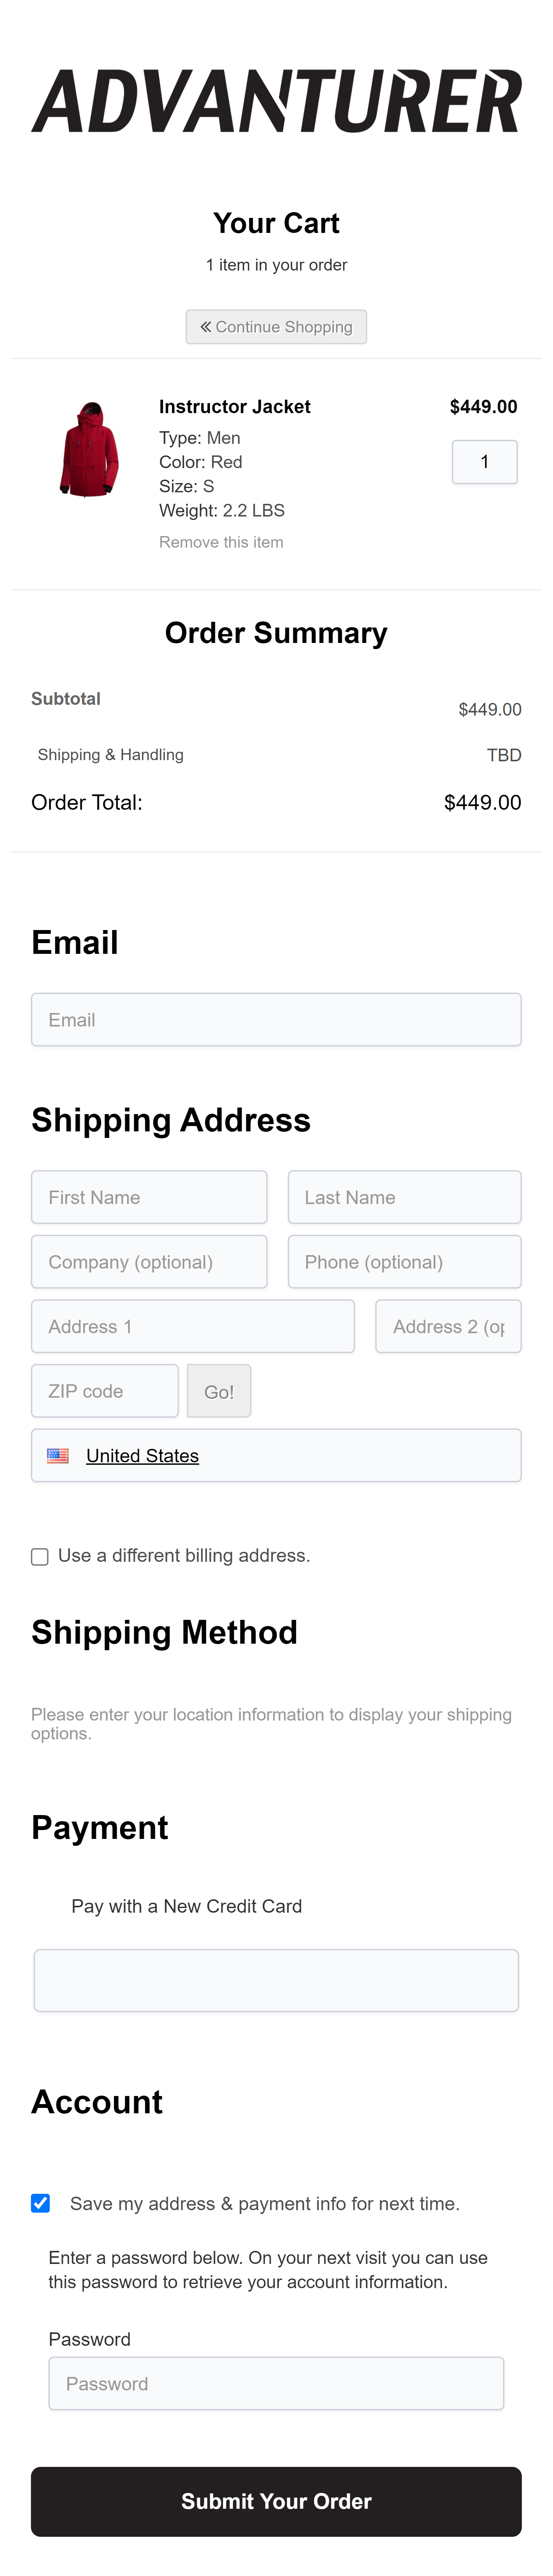Submit Your Order

tap(276, 2501)
